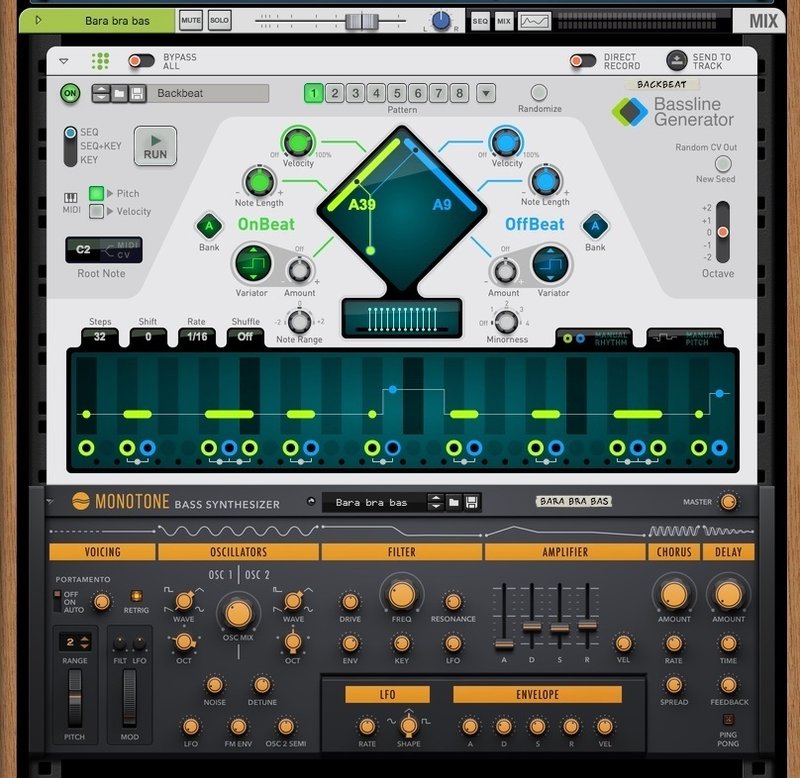
Task: Click the Note Range knob
Action: [x=299, y=322]
